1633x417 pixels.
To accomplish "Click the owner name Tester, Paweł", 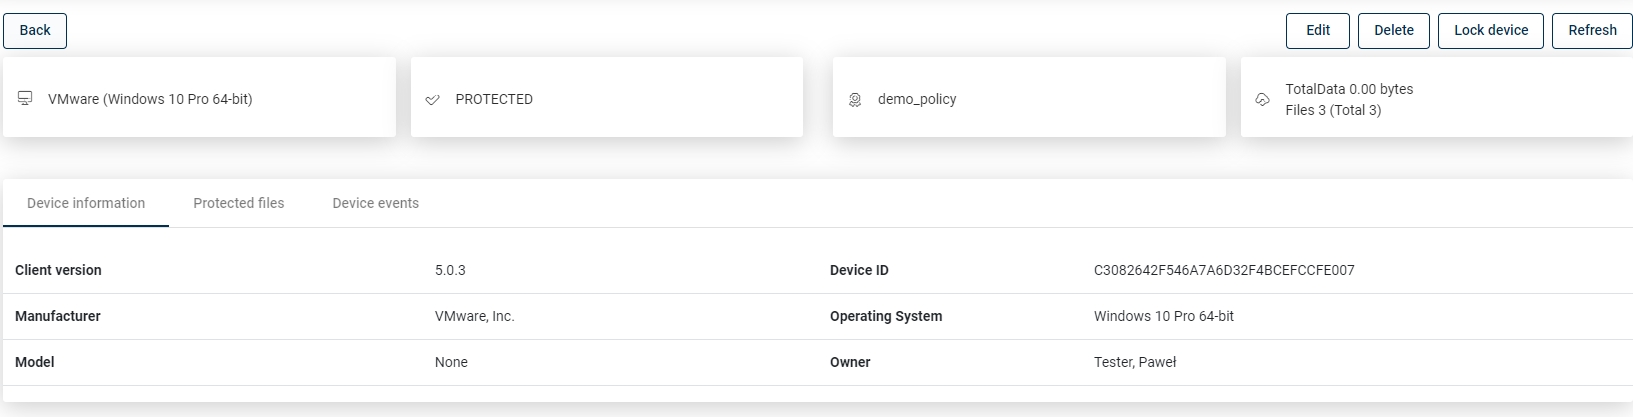I will click(1135, 362).
